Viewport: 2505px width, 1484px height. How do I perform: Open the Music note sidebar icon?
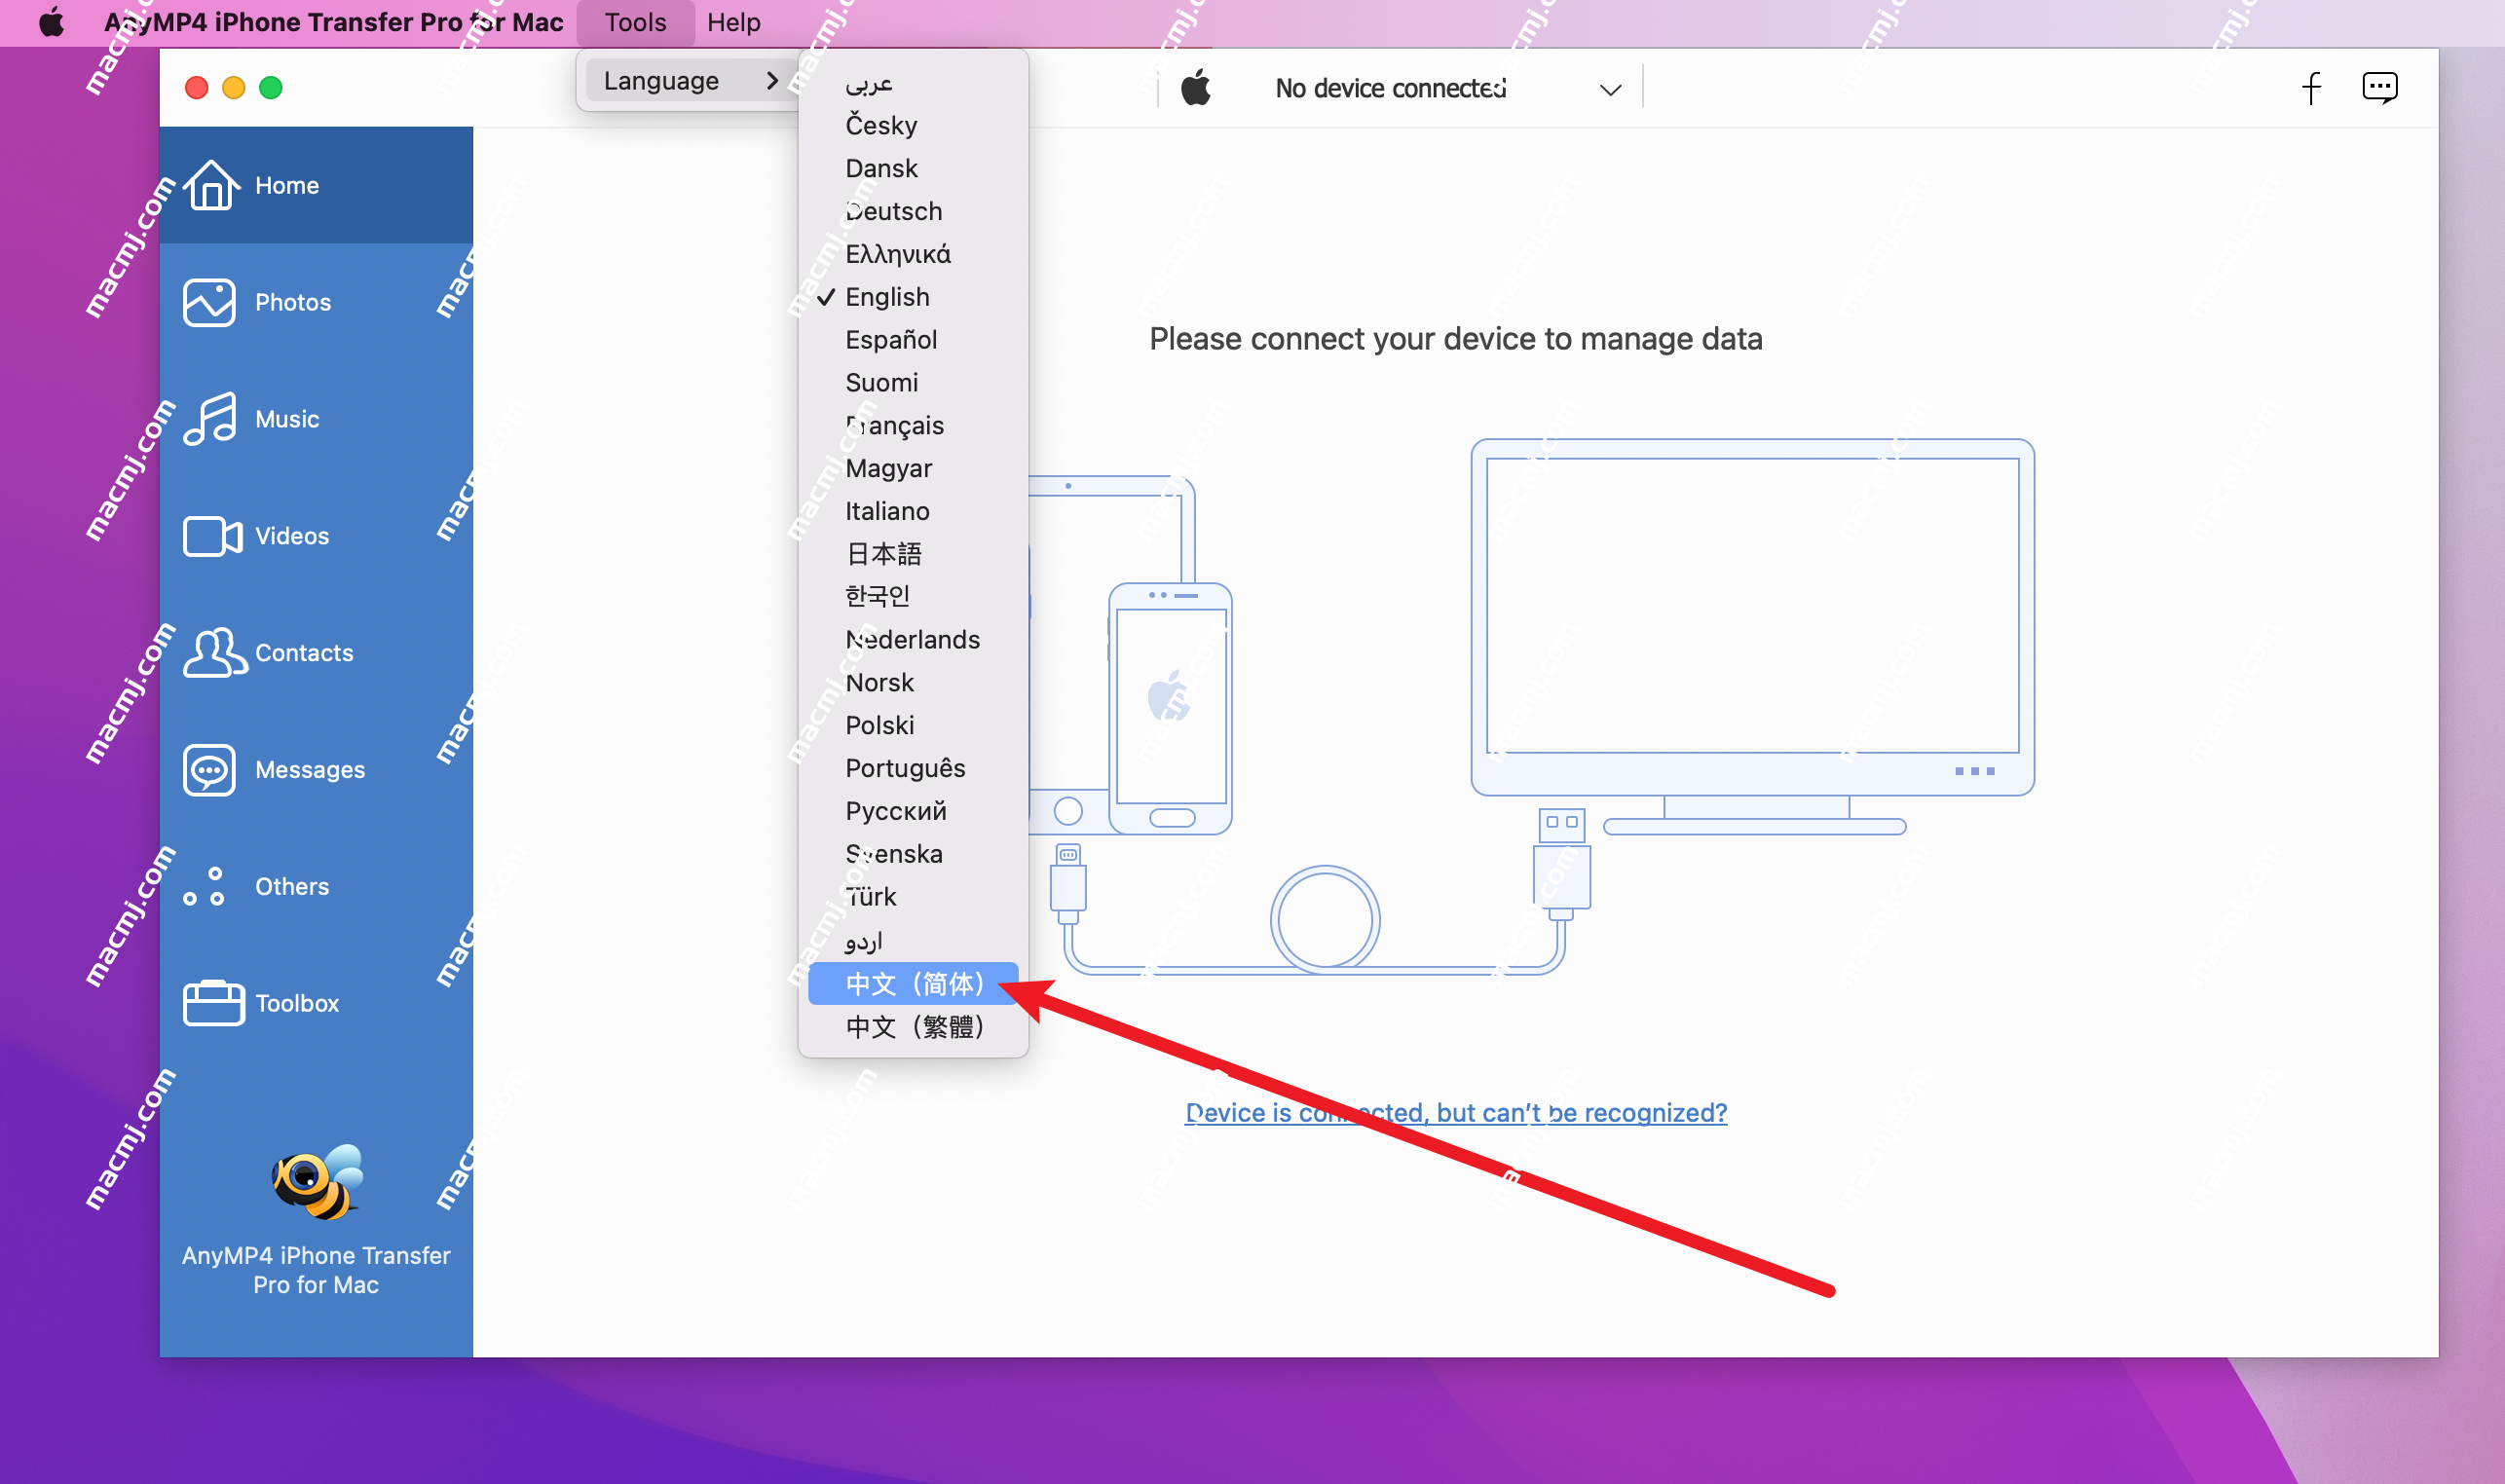click(x=210, y=418)
